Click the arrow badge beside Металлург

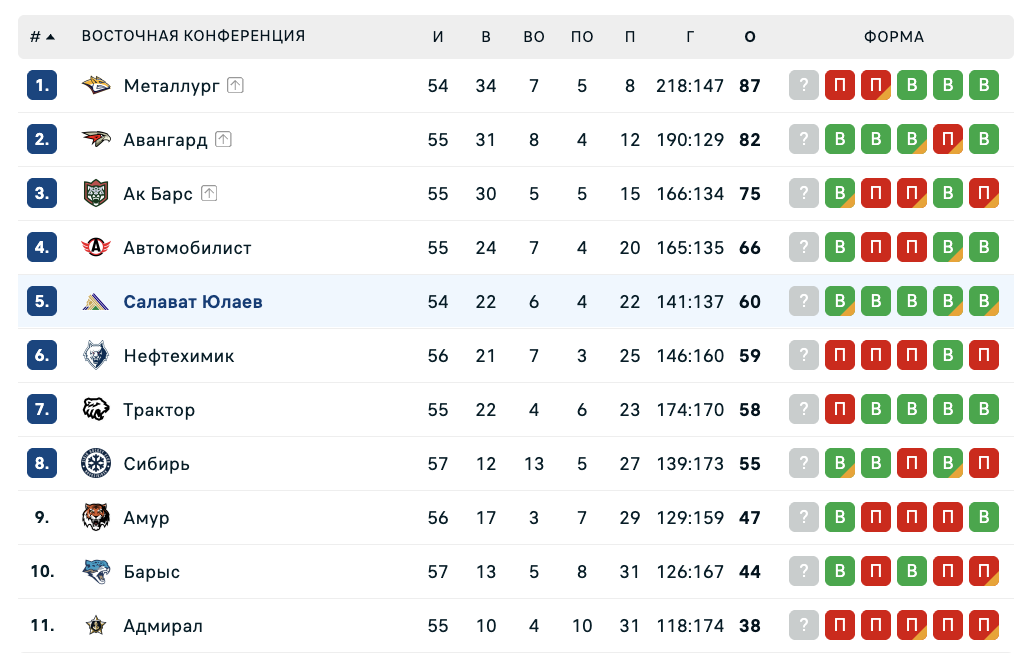coord(235,86)
